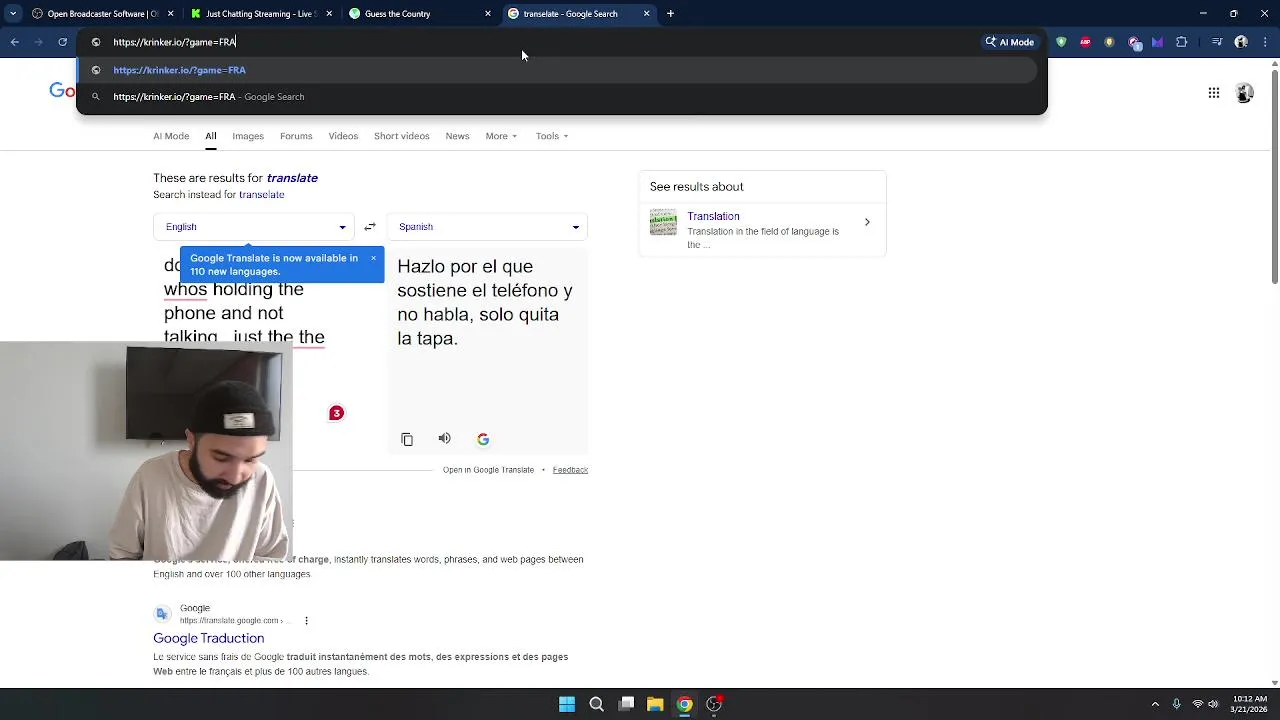1280x720 pixels.
Task: Open Google account avatar on page
Action: (1245, 93)
